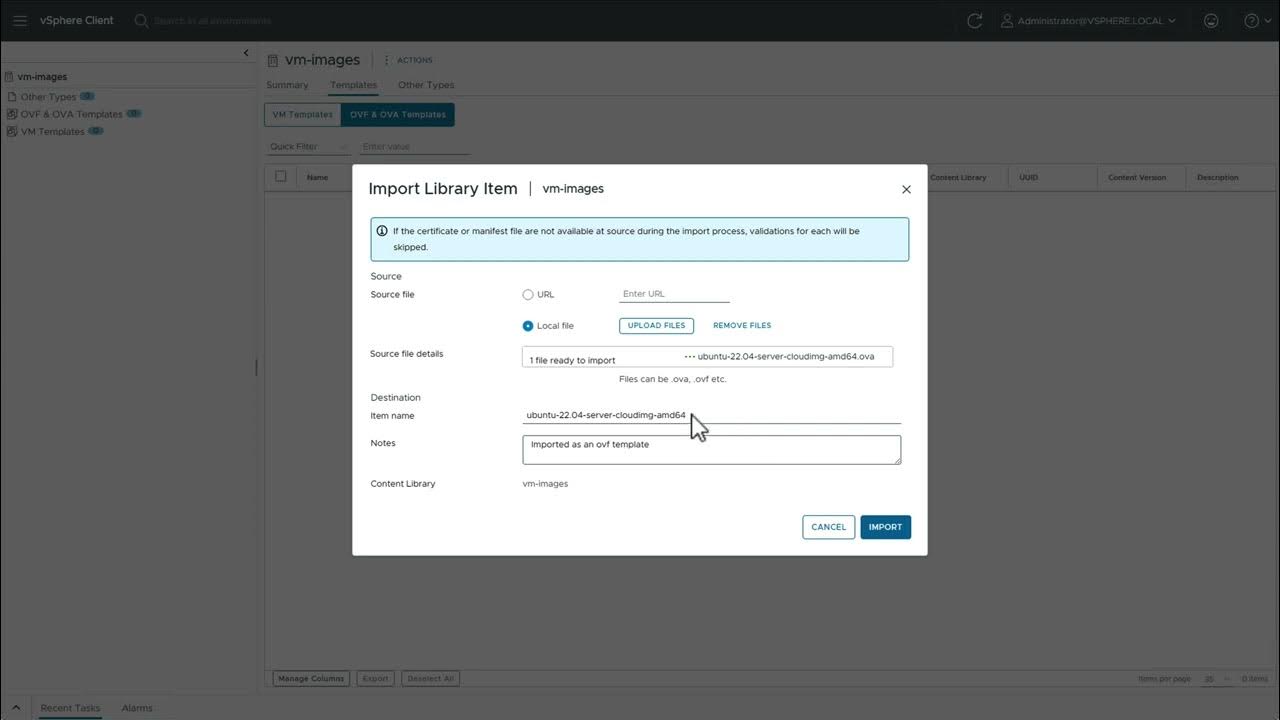The image size is (1280, 720).
Task: Expand the bottom Recent Tasks panel
Action: pos(16,707)
